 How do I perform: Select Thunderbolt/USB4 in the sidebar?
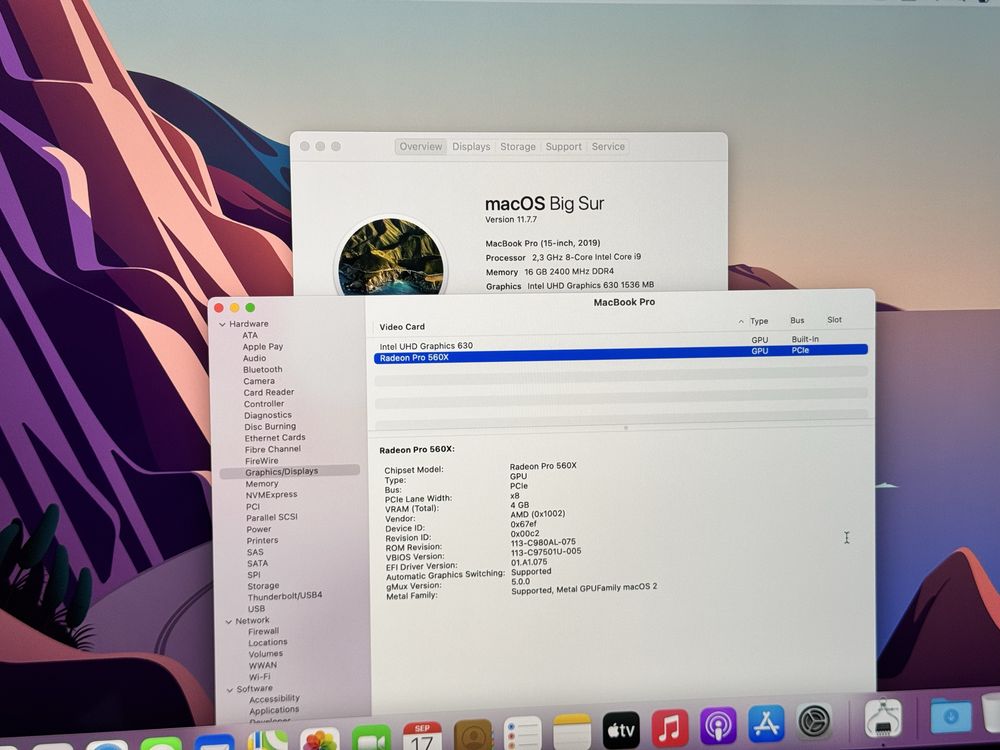pos(284,596)
